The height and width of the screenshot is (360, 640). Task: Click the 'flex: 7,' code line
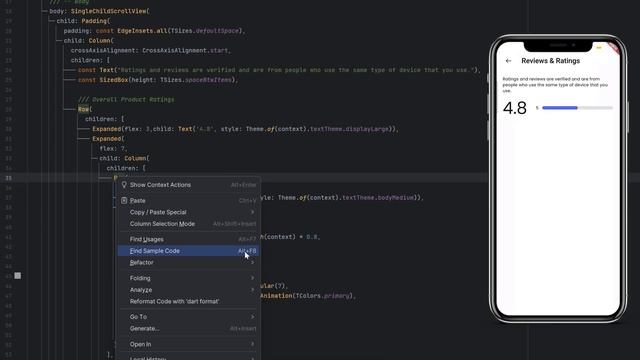[113, 149]
